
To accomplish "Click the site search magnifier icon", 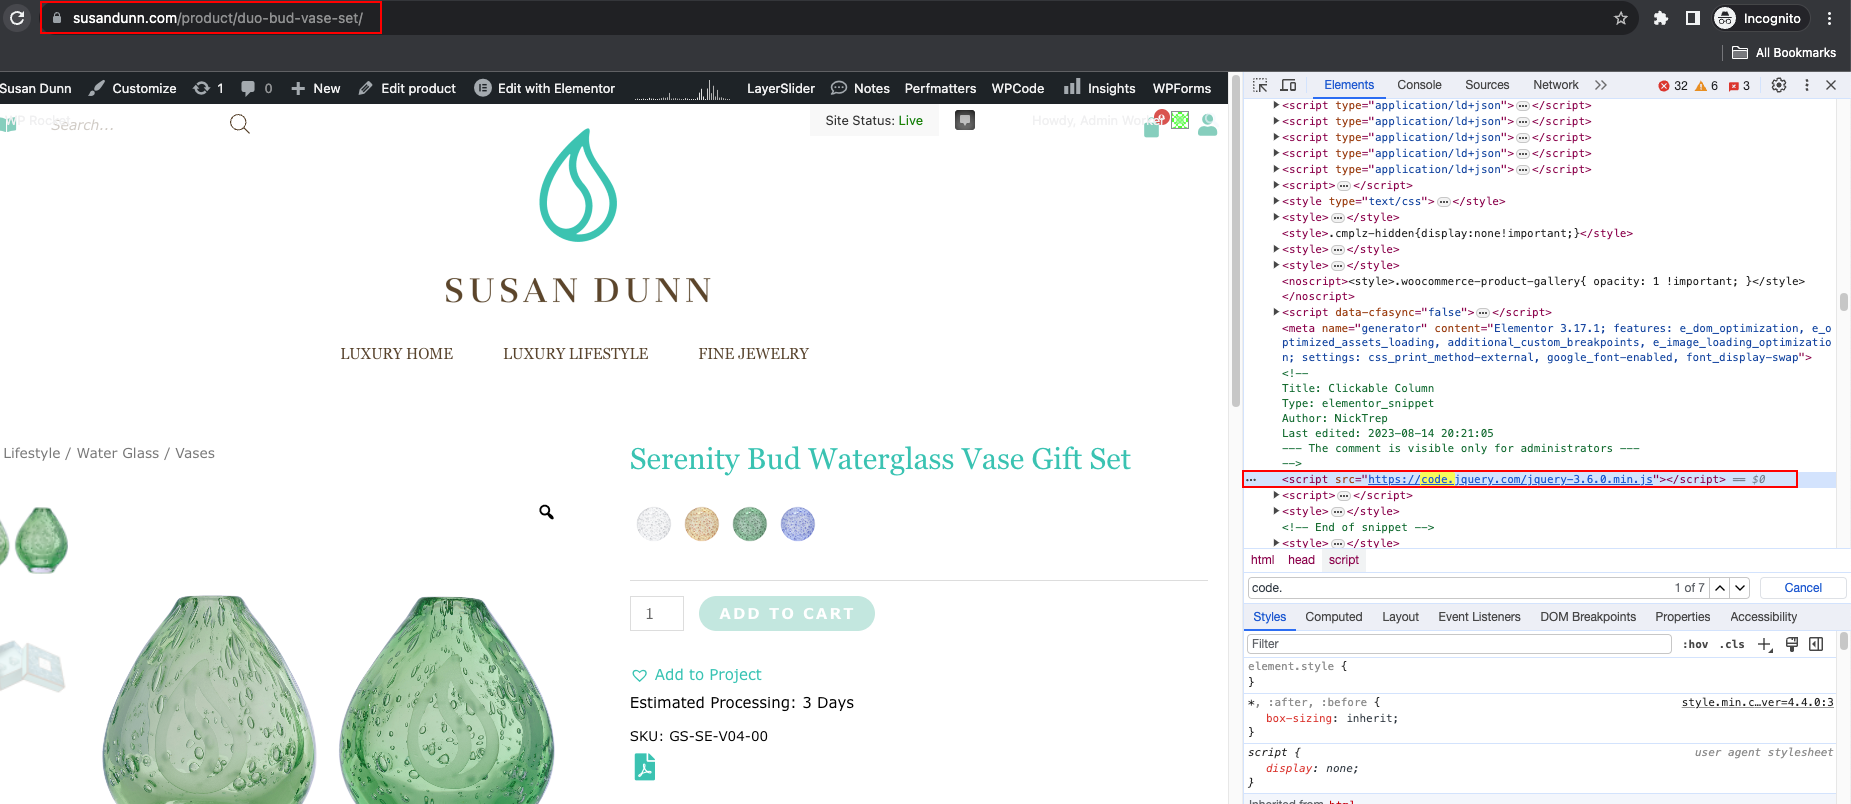I will (240, 124).
